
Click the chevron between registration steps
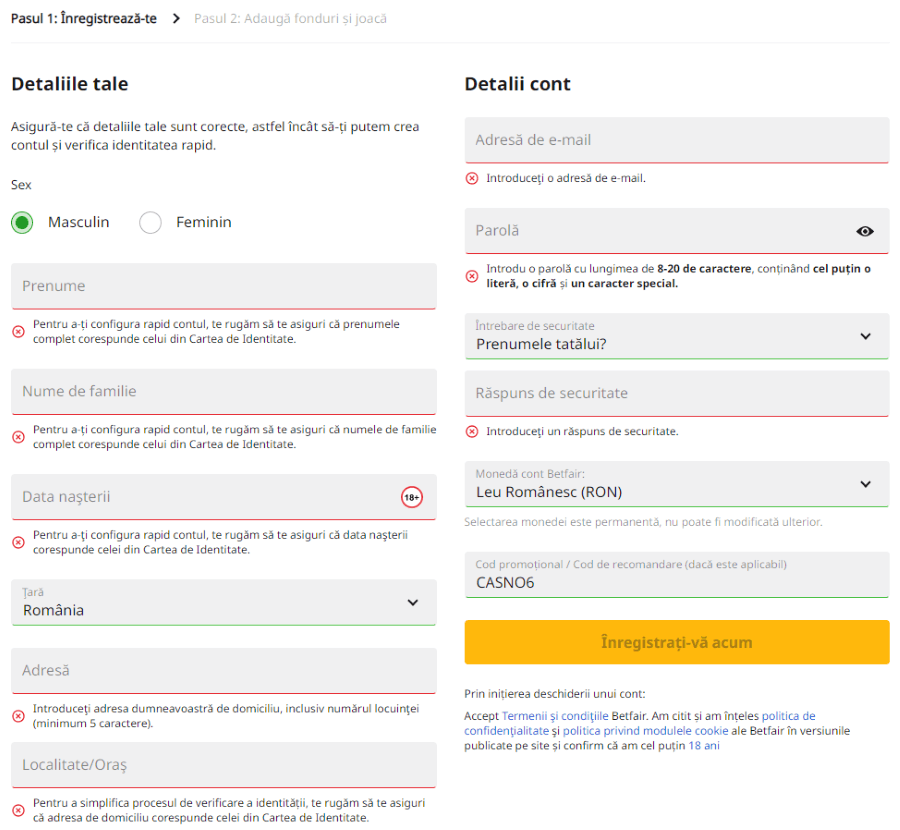coord(176,18)
